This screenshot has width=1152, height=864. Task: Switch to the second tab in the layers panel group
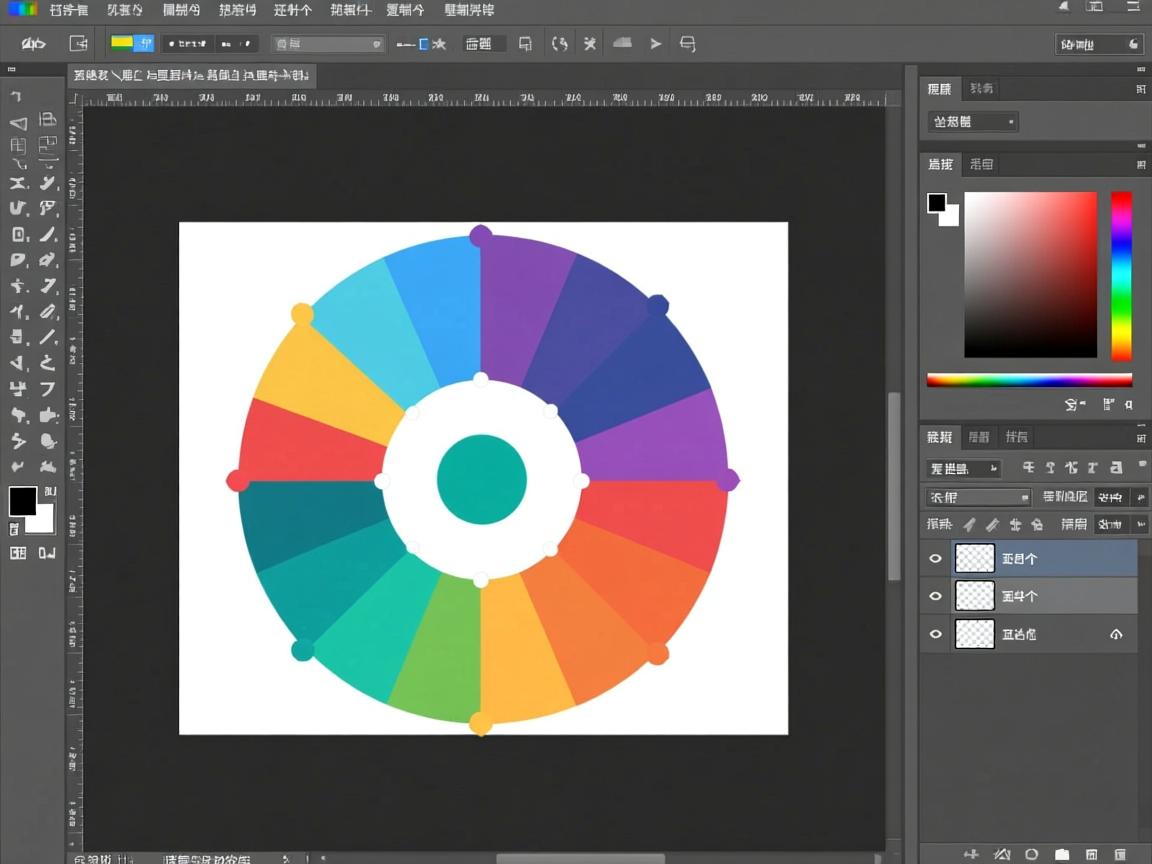coord(979,437)
